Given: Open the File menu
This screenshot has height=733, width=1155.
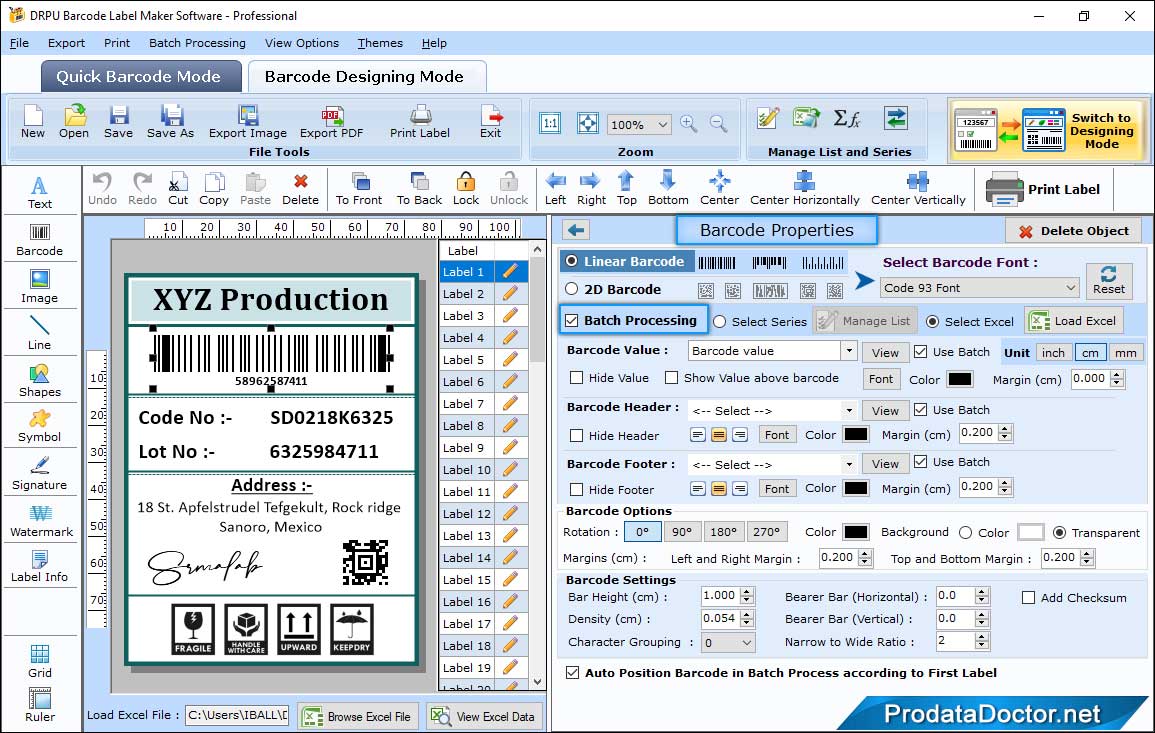Looking at the screenshot, I should click(19, 43).
